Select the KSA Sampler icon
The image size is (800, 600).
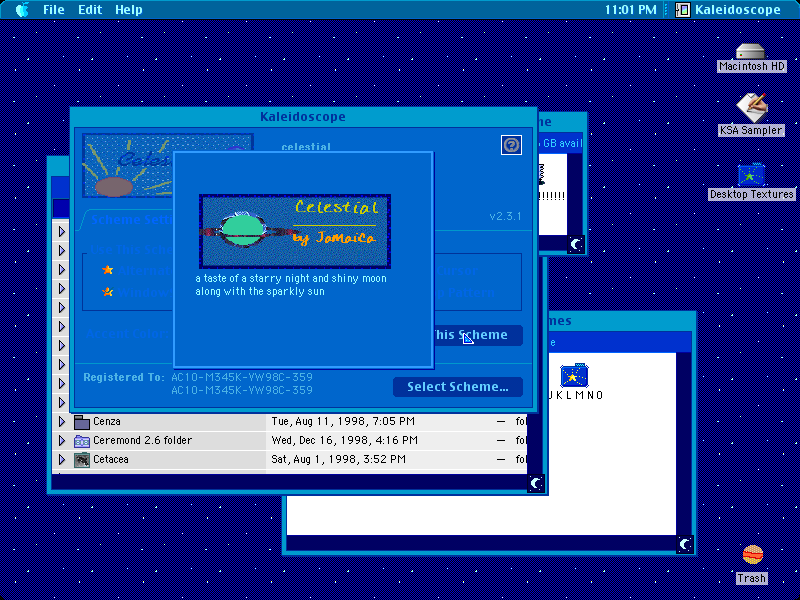751,107
